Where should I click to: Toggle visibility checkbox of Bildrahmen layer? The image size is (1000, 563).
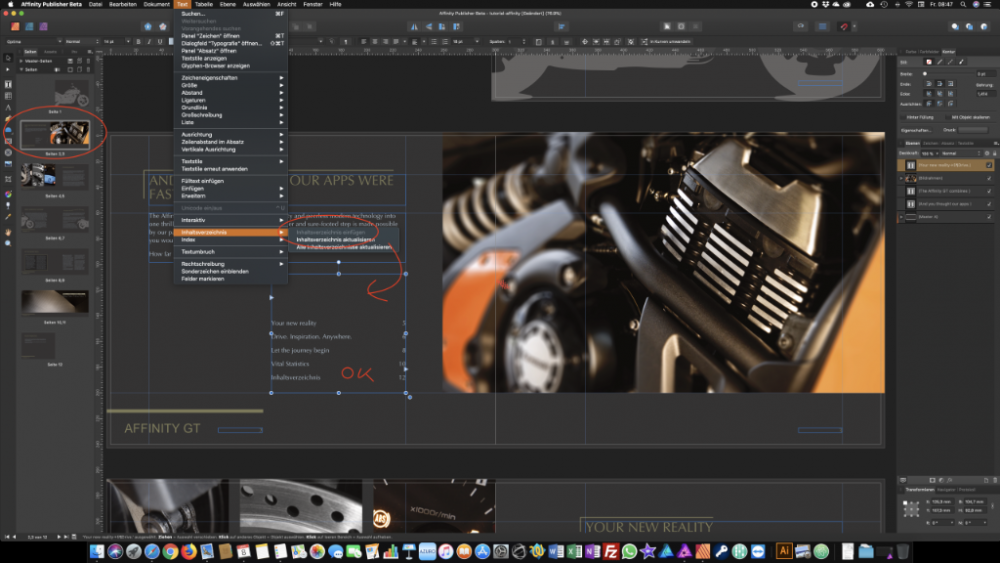[989, 178]
